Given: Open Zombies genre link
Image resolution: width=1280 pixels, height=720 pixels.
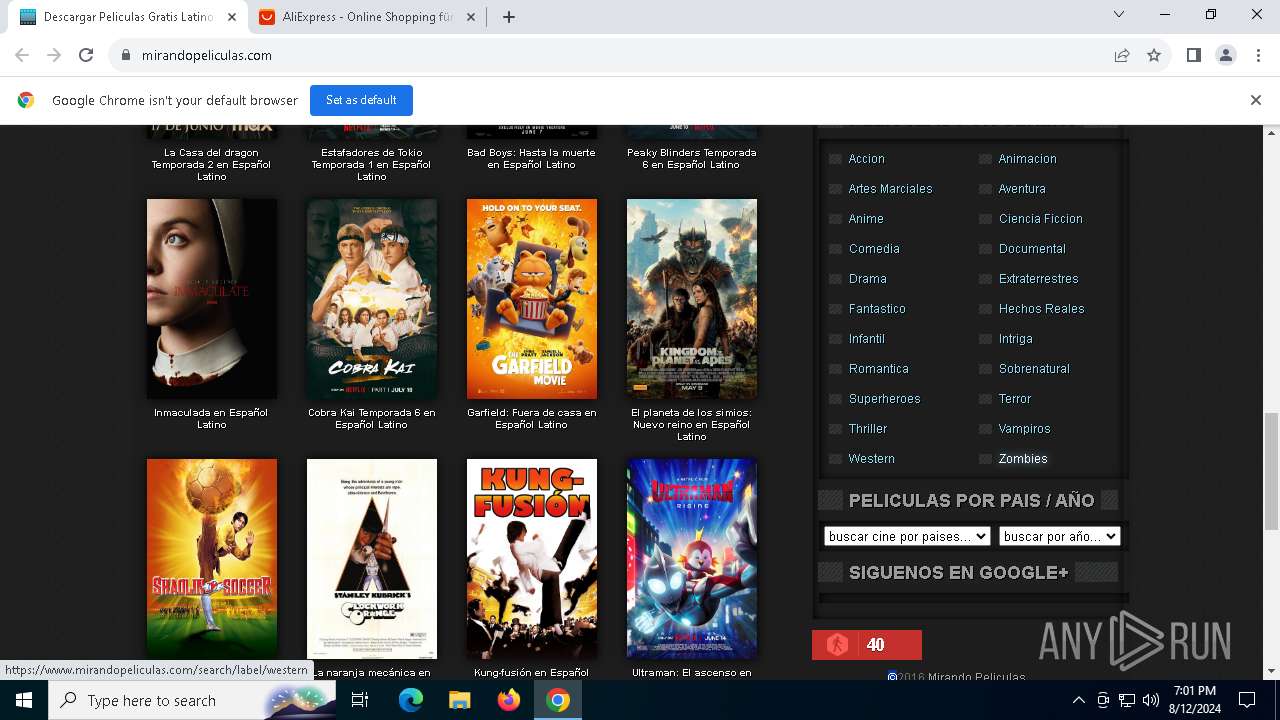Looking at the screenshot, I should pyautogui.click(x=1023, y=459).
